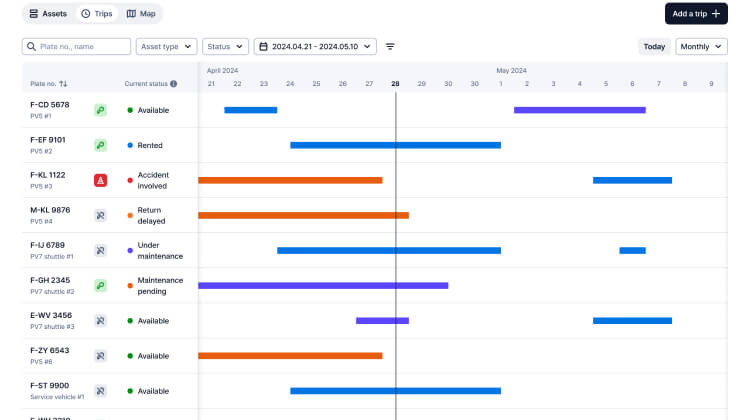The width and height of the screenshot is (750, 420).
Task: Click the green key icon for F-GH 2345
Action: click(100, 285)
